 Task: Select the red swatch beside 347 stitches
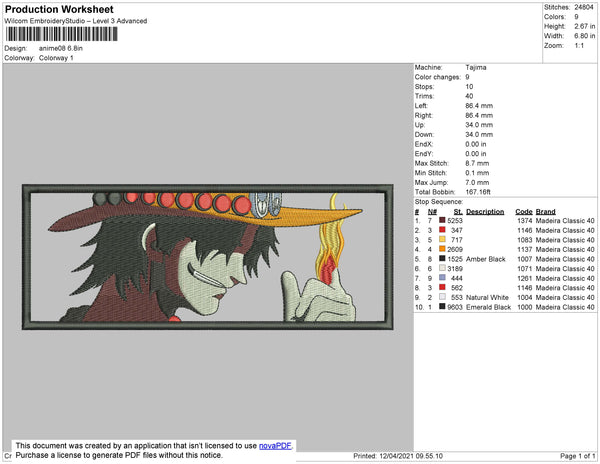click(442, 230)
